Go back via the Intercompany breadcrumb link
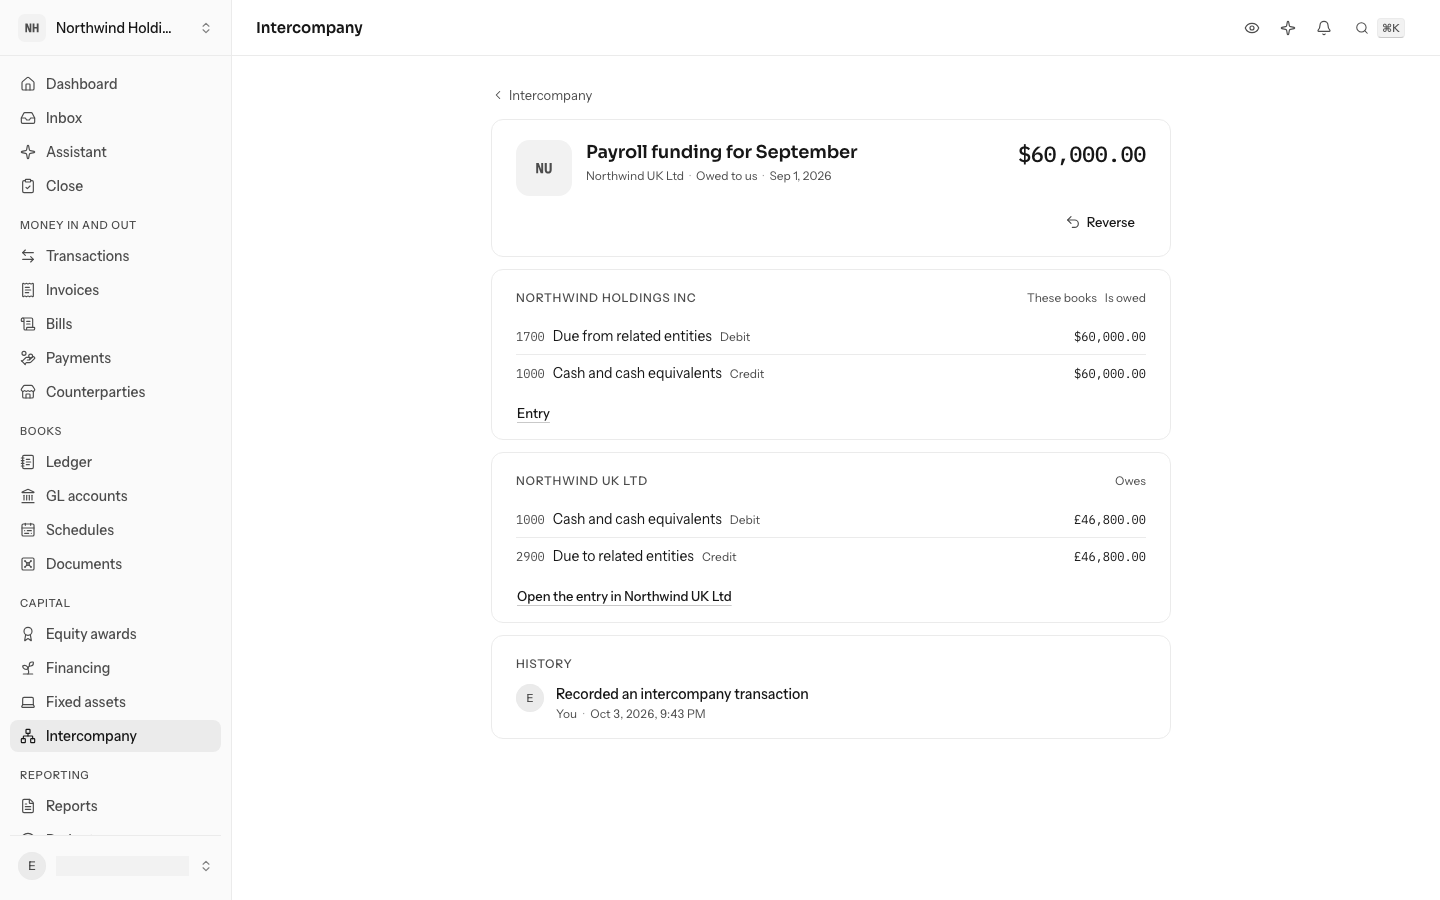The image size is (1440, 900). tap(543, 95)
